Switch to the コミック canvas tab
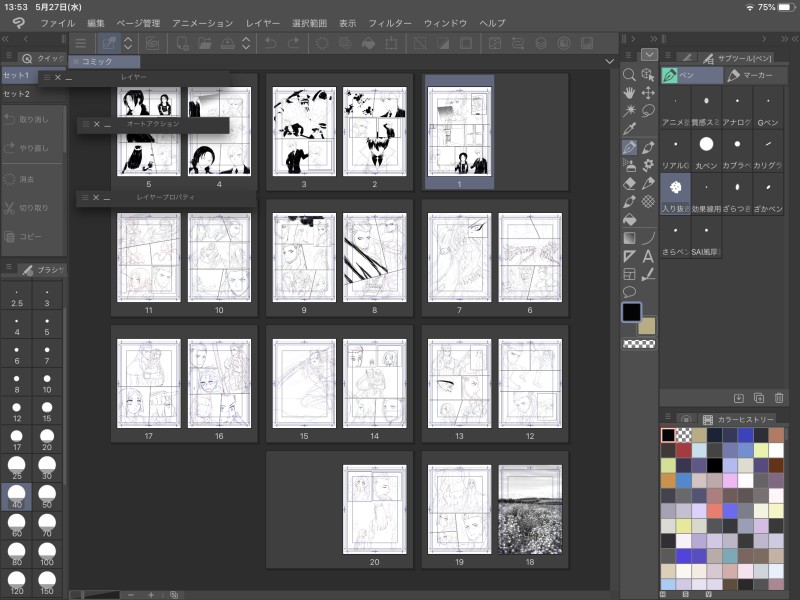Image resolution: width=800 pixels, height=600 pixels. coord(104,61)
